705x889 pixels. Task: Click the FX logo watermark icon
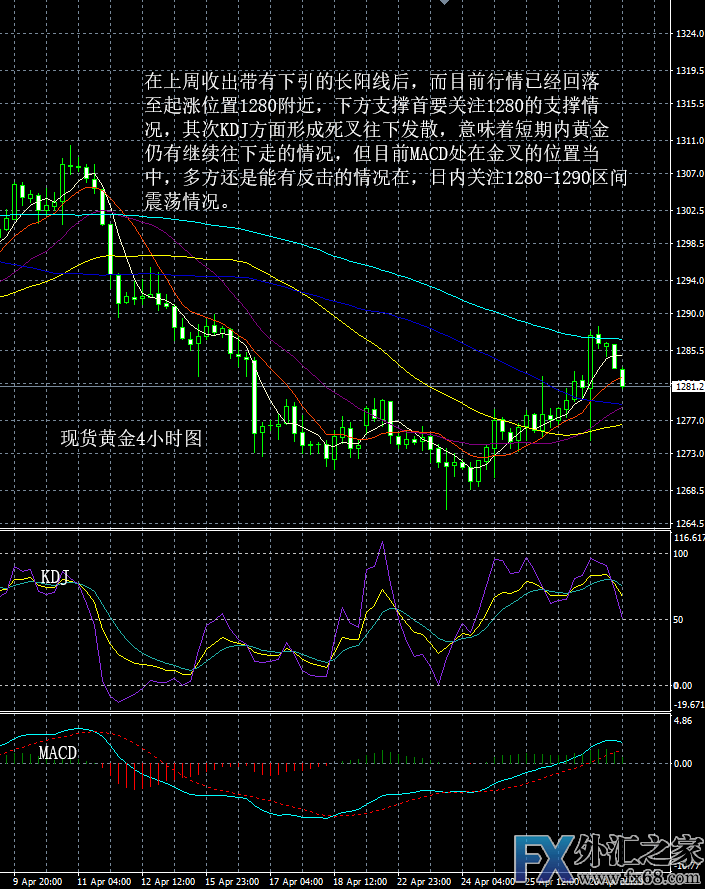coord(543,853)
